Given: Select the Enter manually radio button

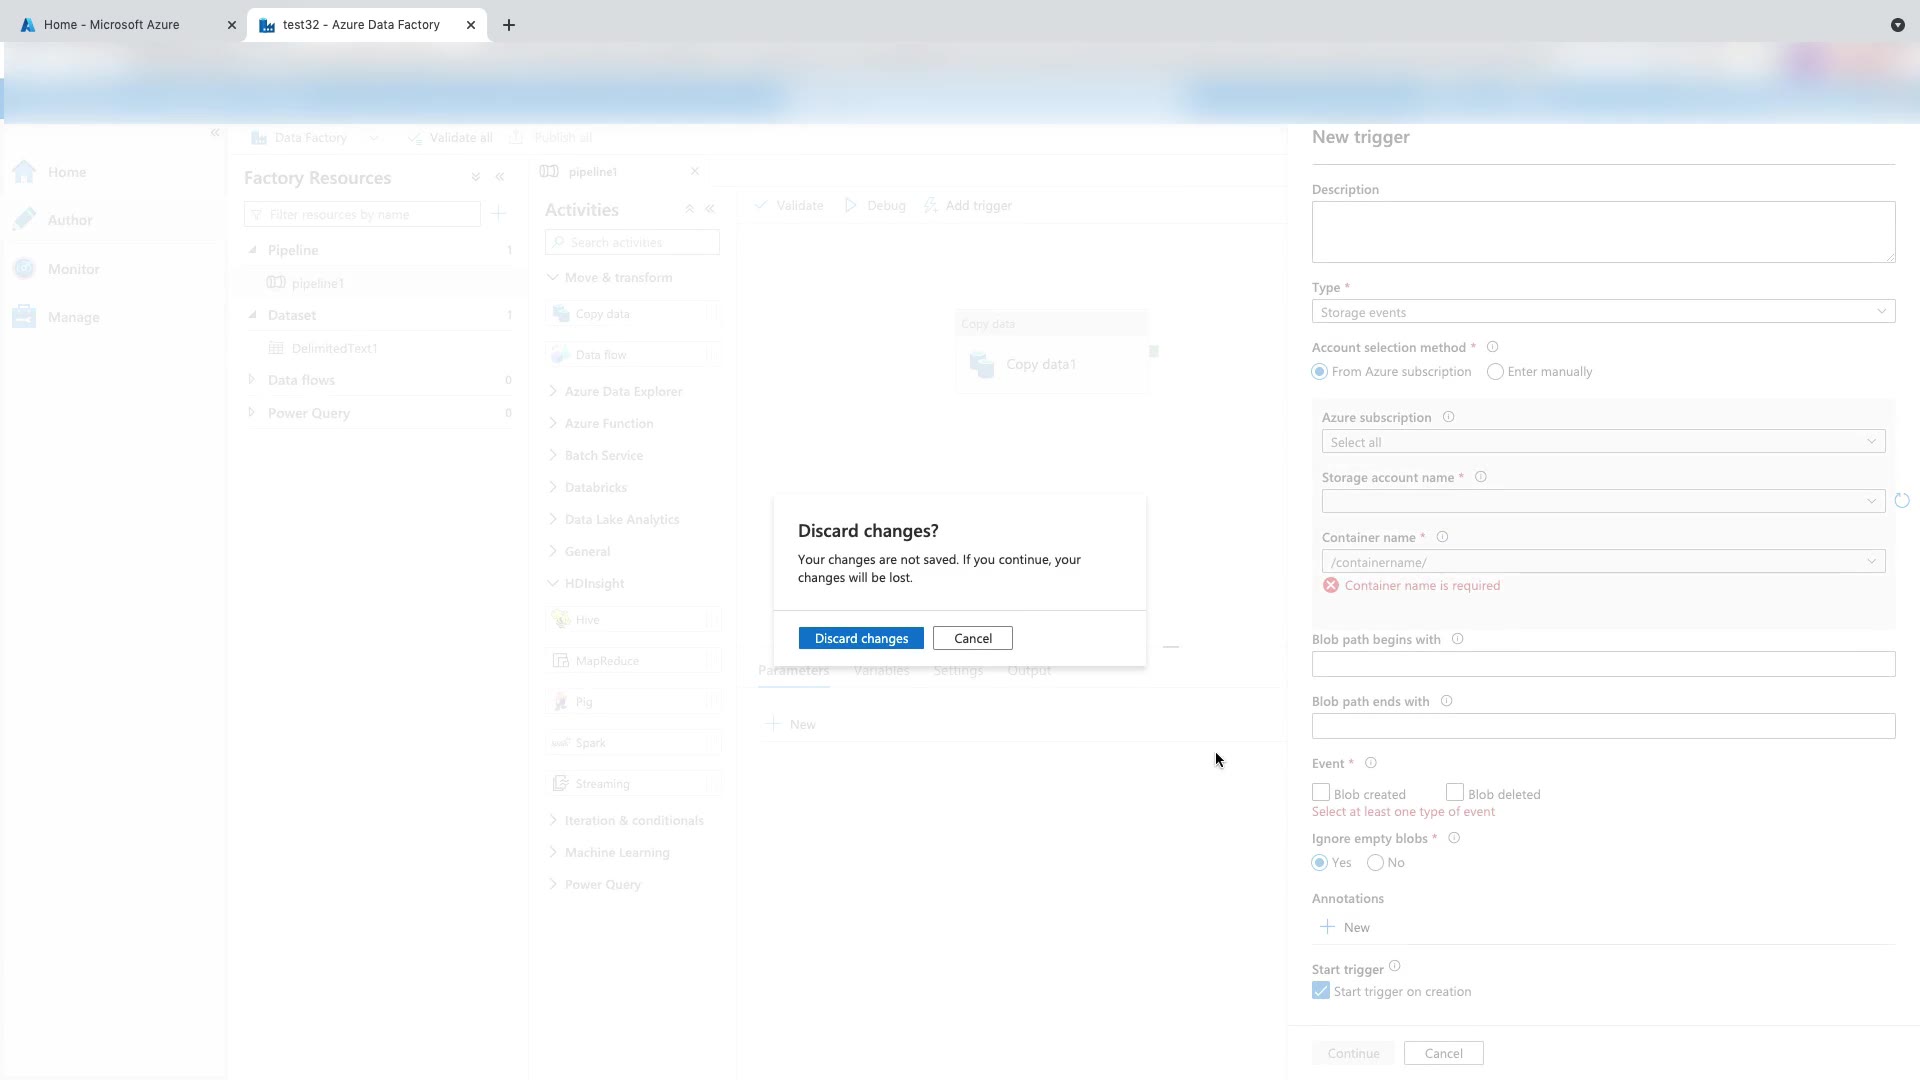Looking at the screenshot, I should [1495, 372].
